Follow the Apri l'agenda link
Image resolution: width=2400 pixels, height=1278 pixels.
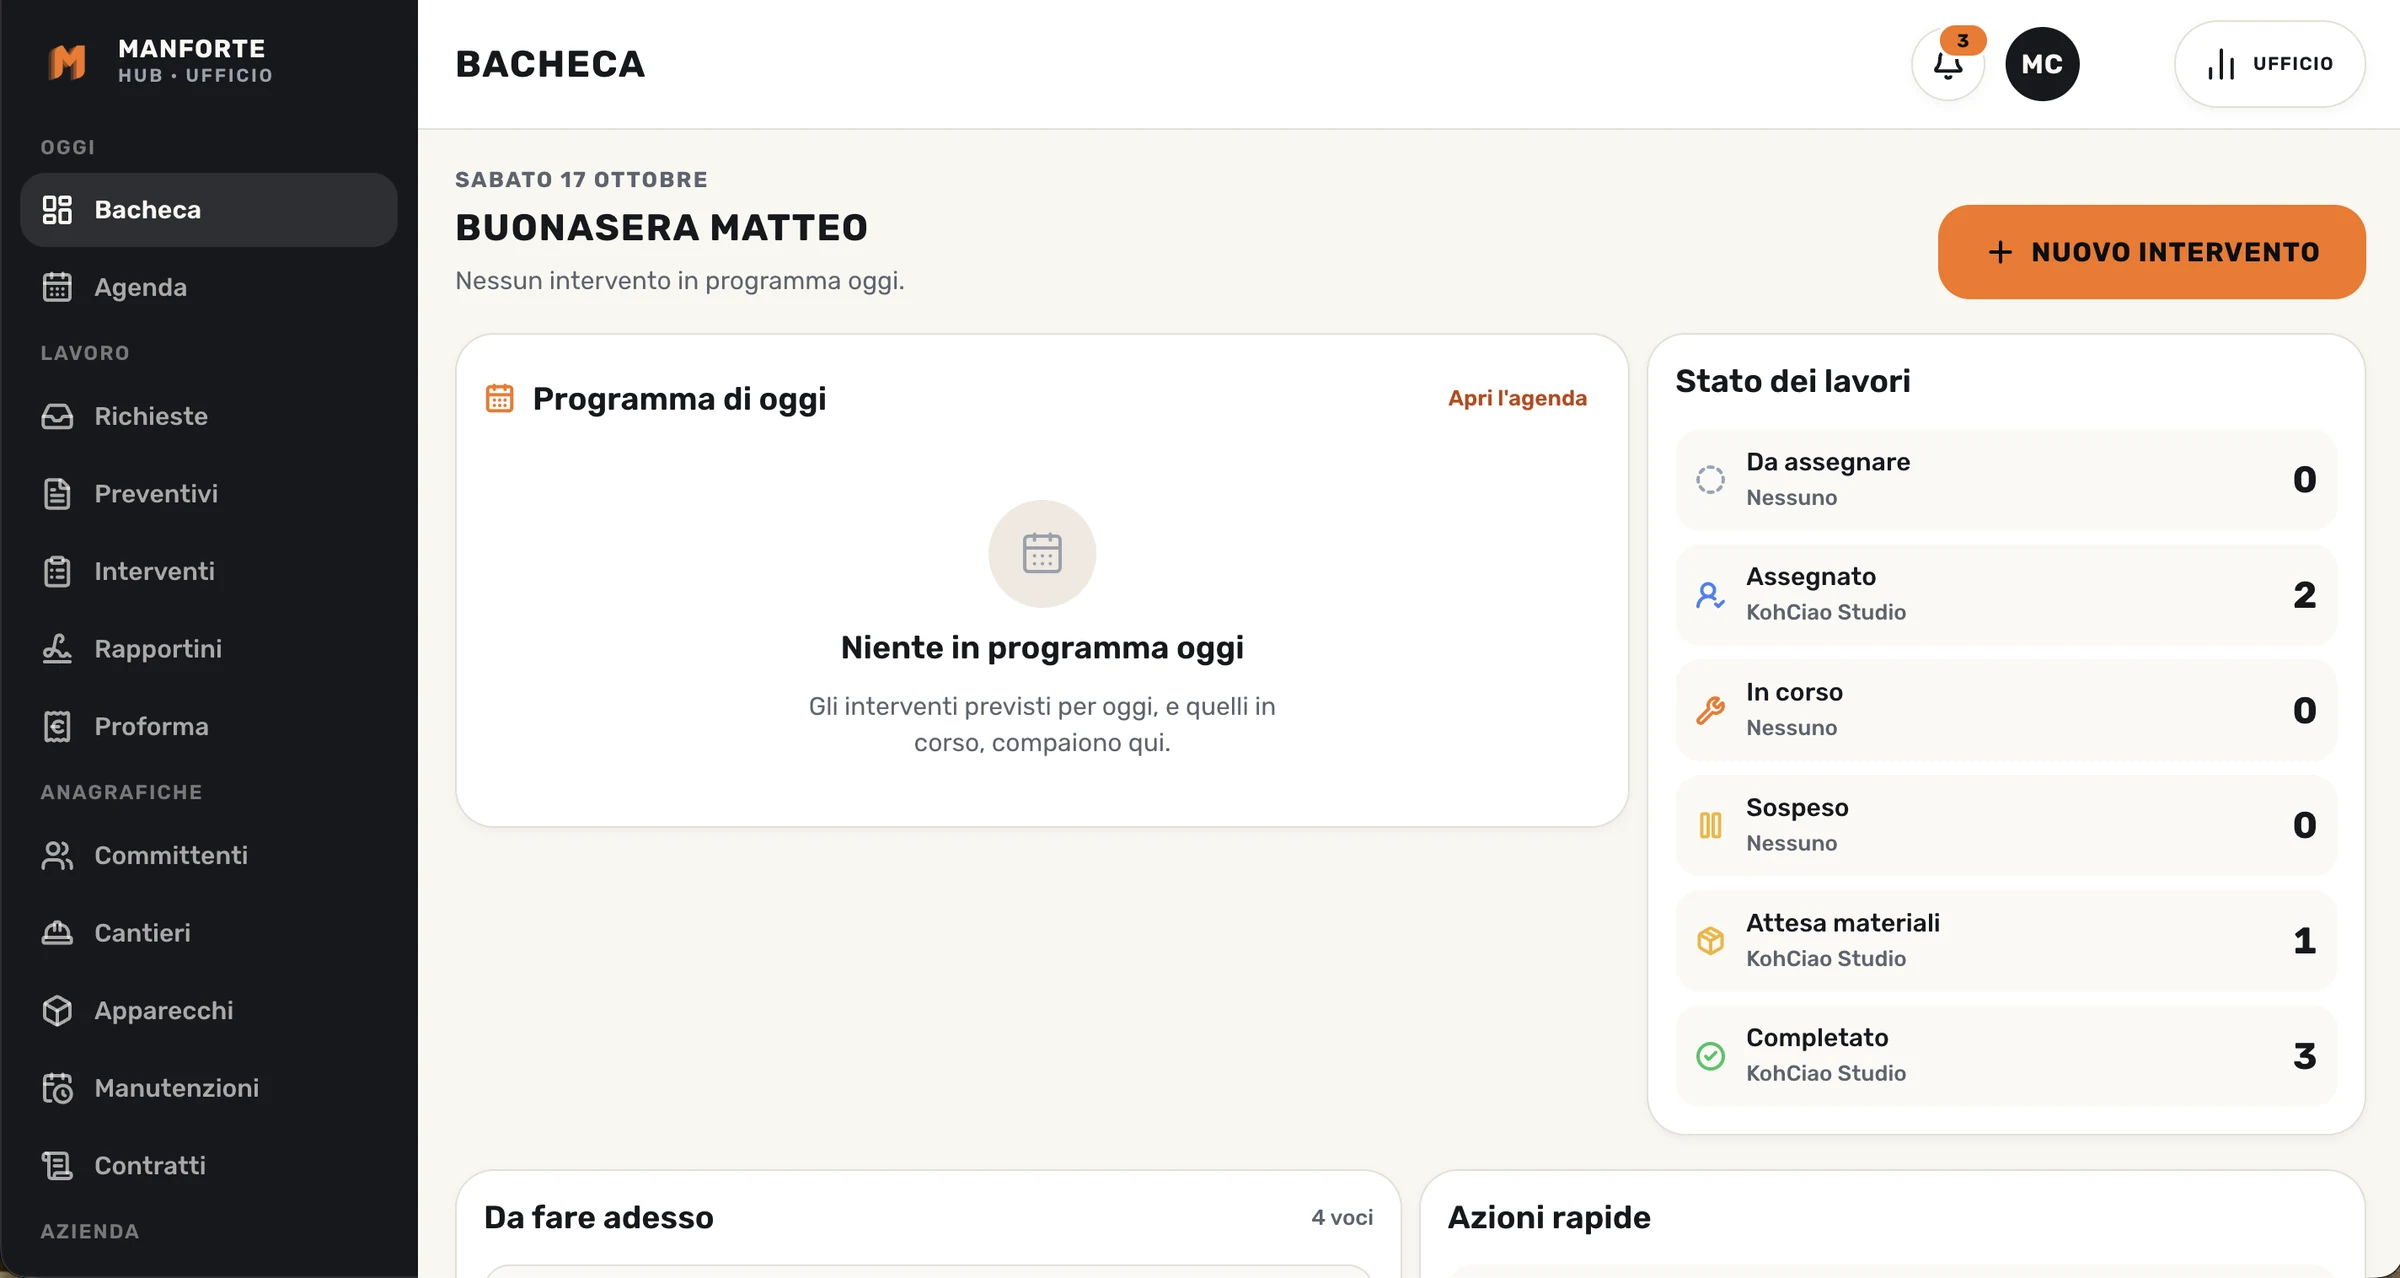(x=1517, y=398)
